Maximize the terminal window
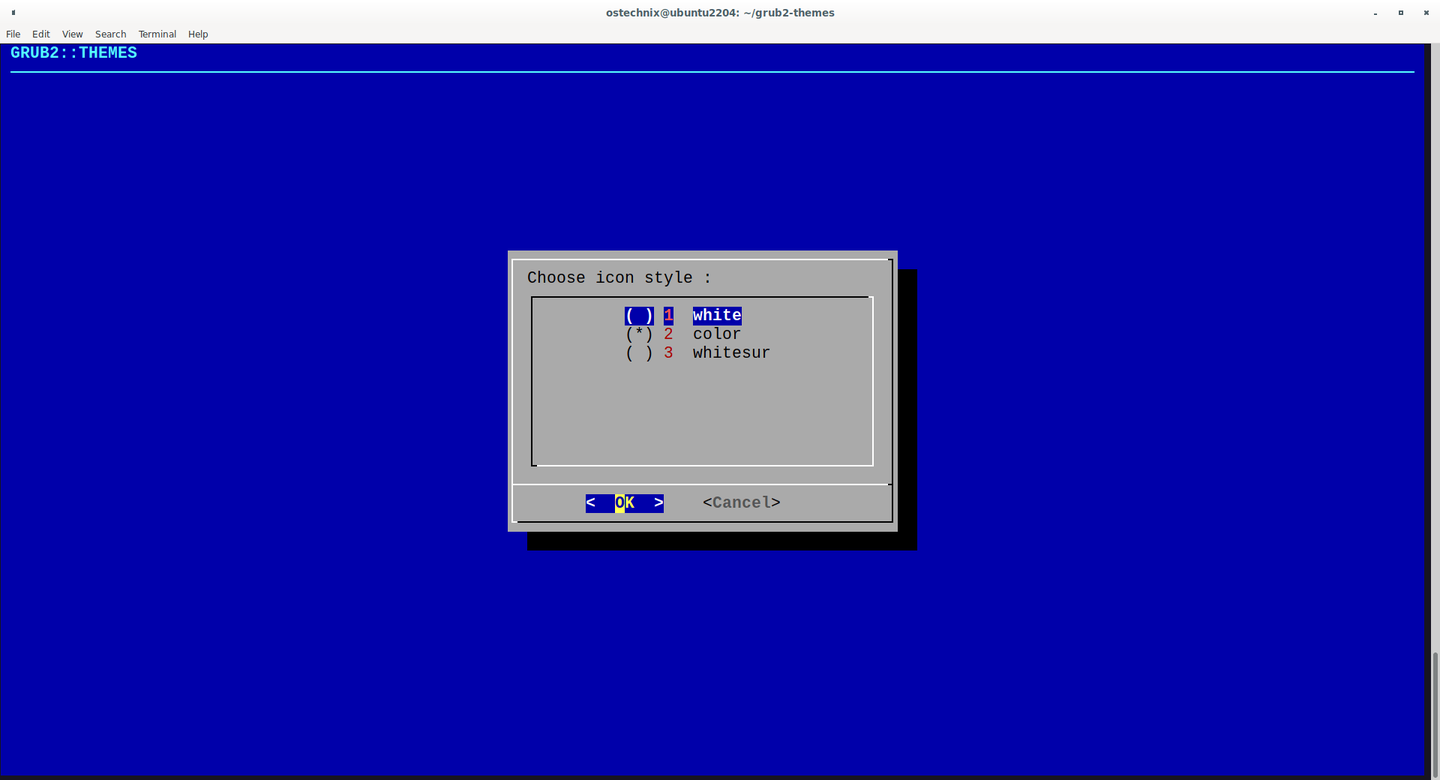Screen dimensions: 1440x780 point(1400,13)
